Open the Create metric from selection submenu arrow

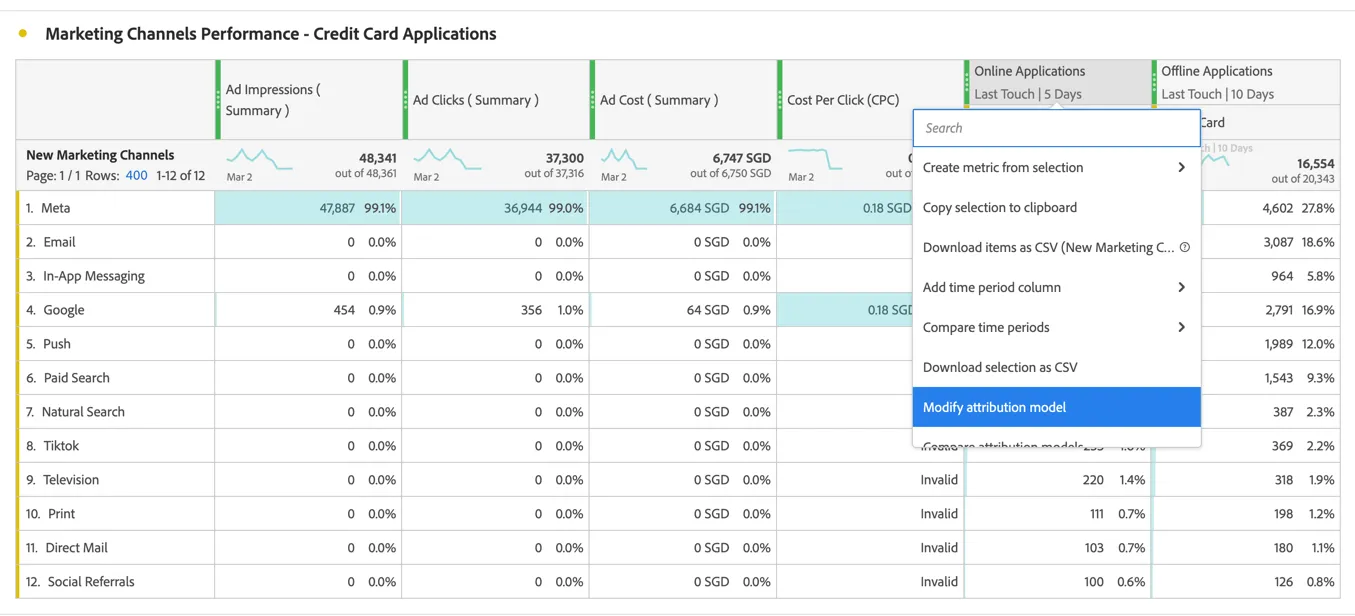[1182, 168]
